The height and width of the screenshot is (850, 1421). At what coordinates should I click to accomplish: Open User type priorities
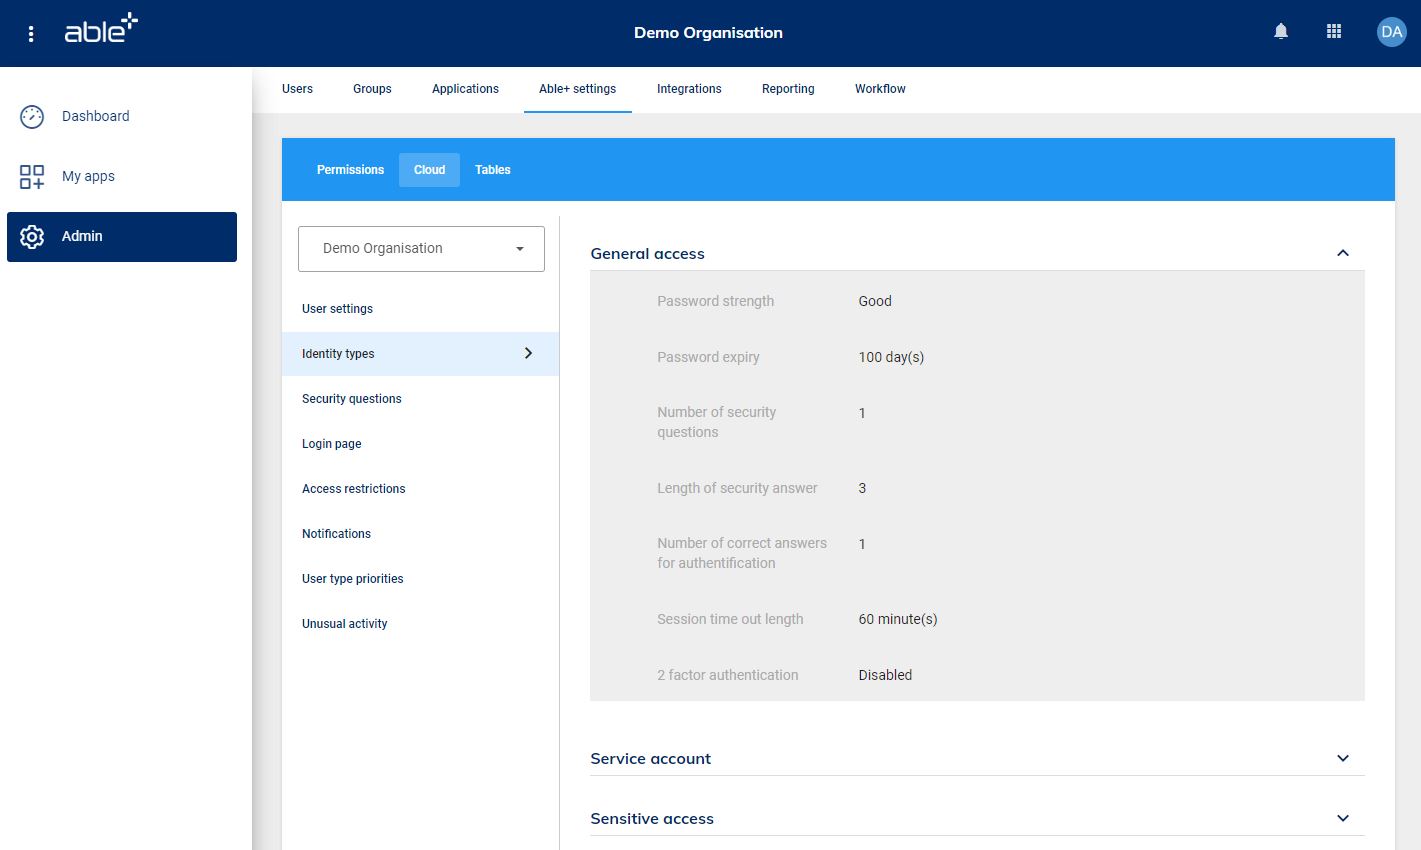[420, 579]
